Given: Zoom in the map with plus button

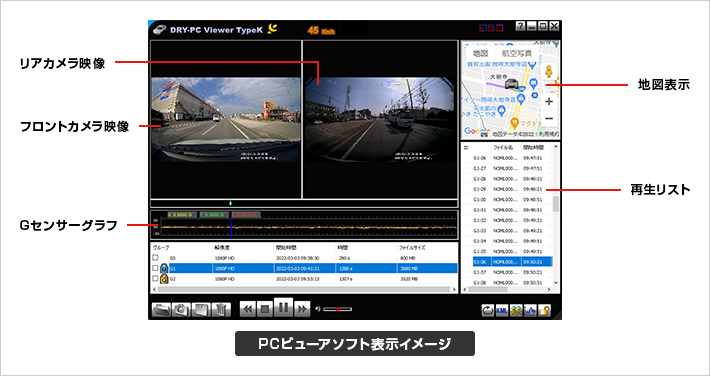Looking at the screenshot, I should point(549,101).
